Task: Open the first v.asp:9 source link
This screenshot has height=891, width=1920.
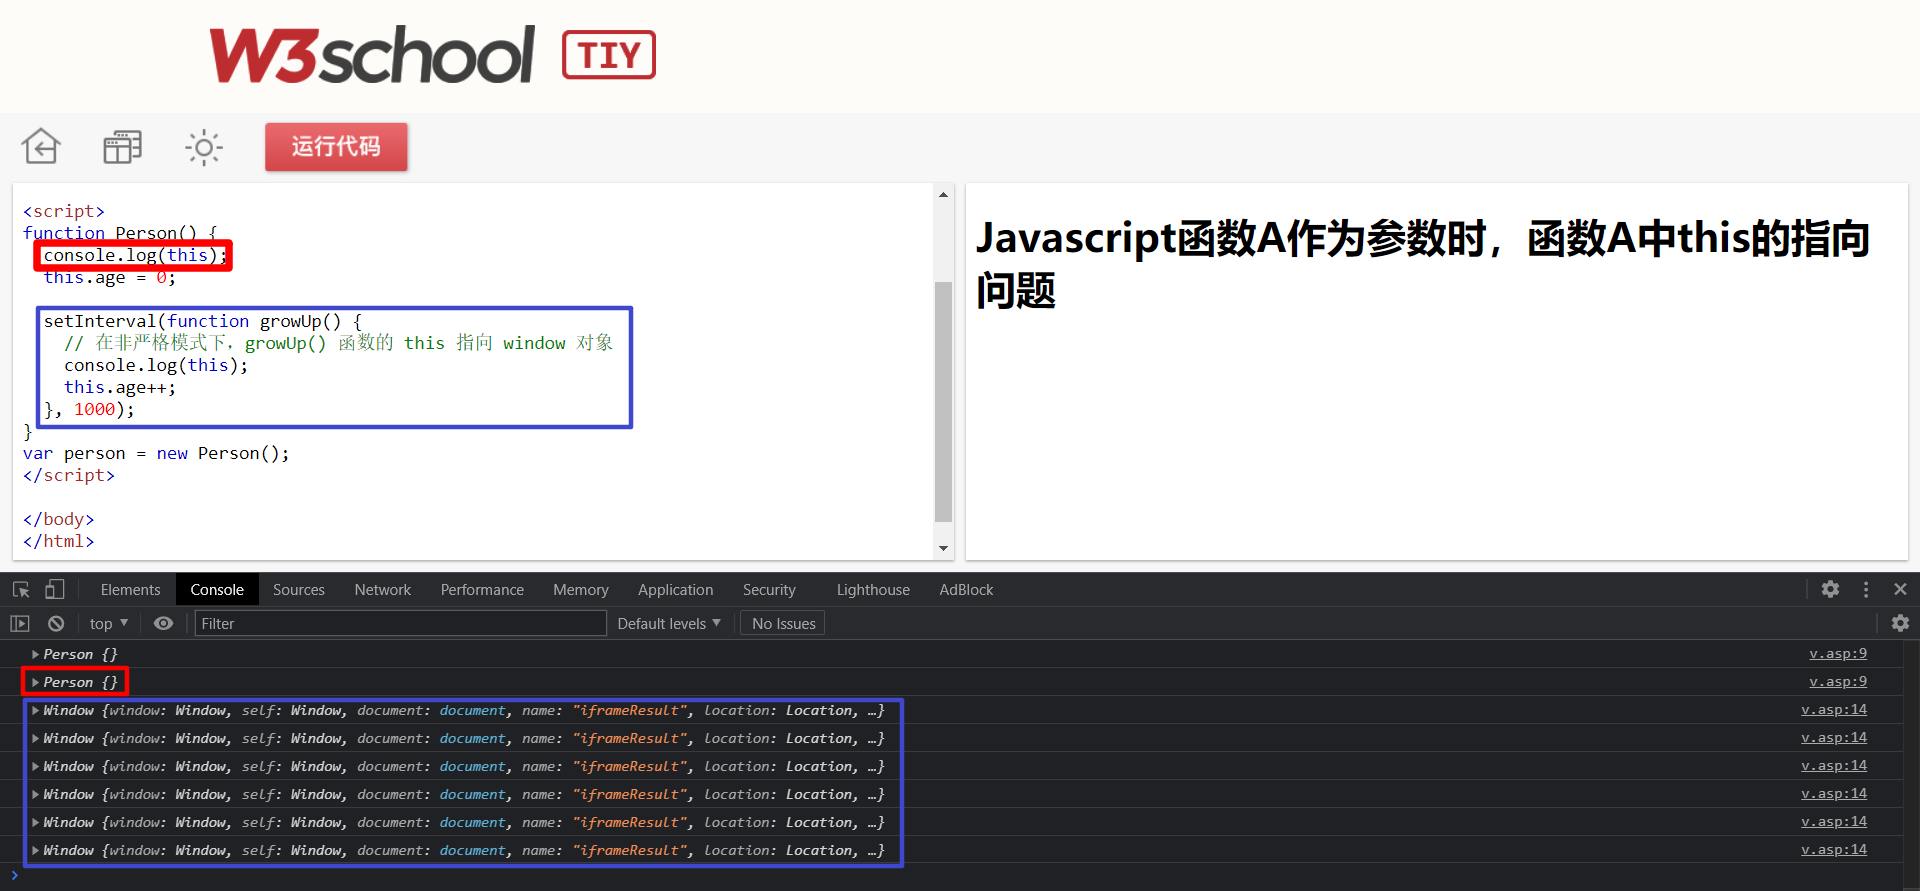Action: (x=1838, y=654)
